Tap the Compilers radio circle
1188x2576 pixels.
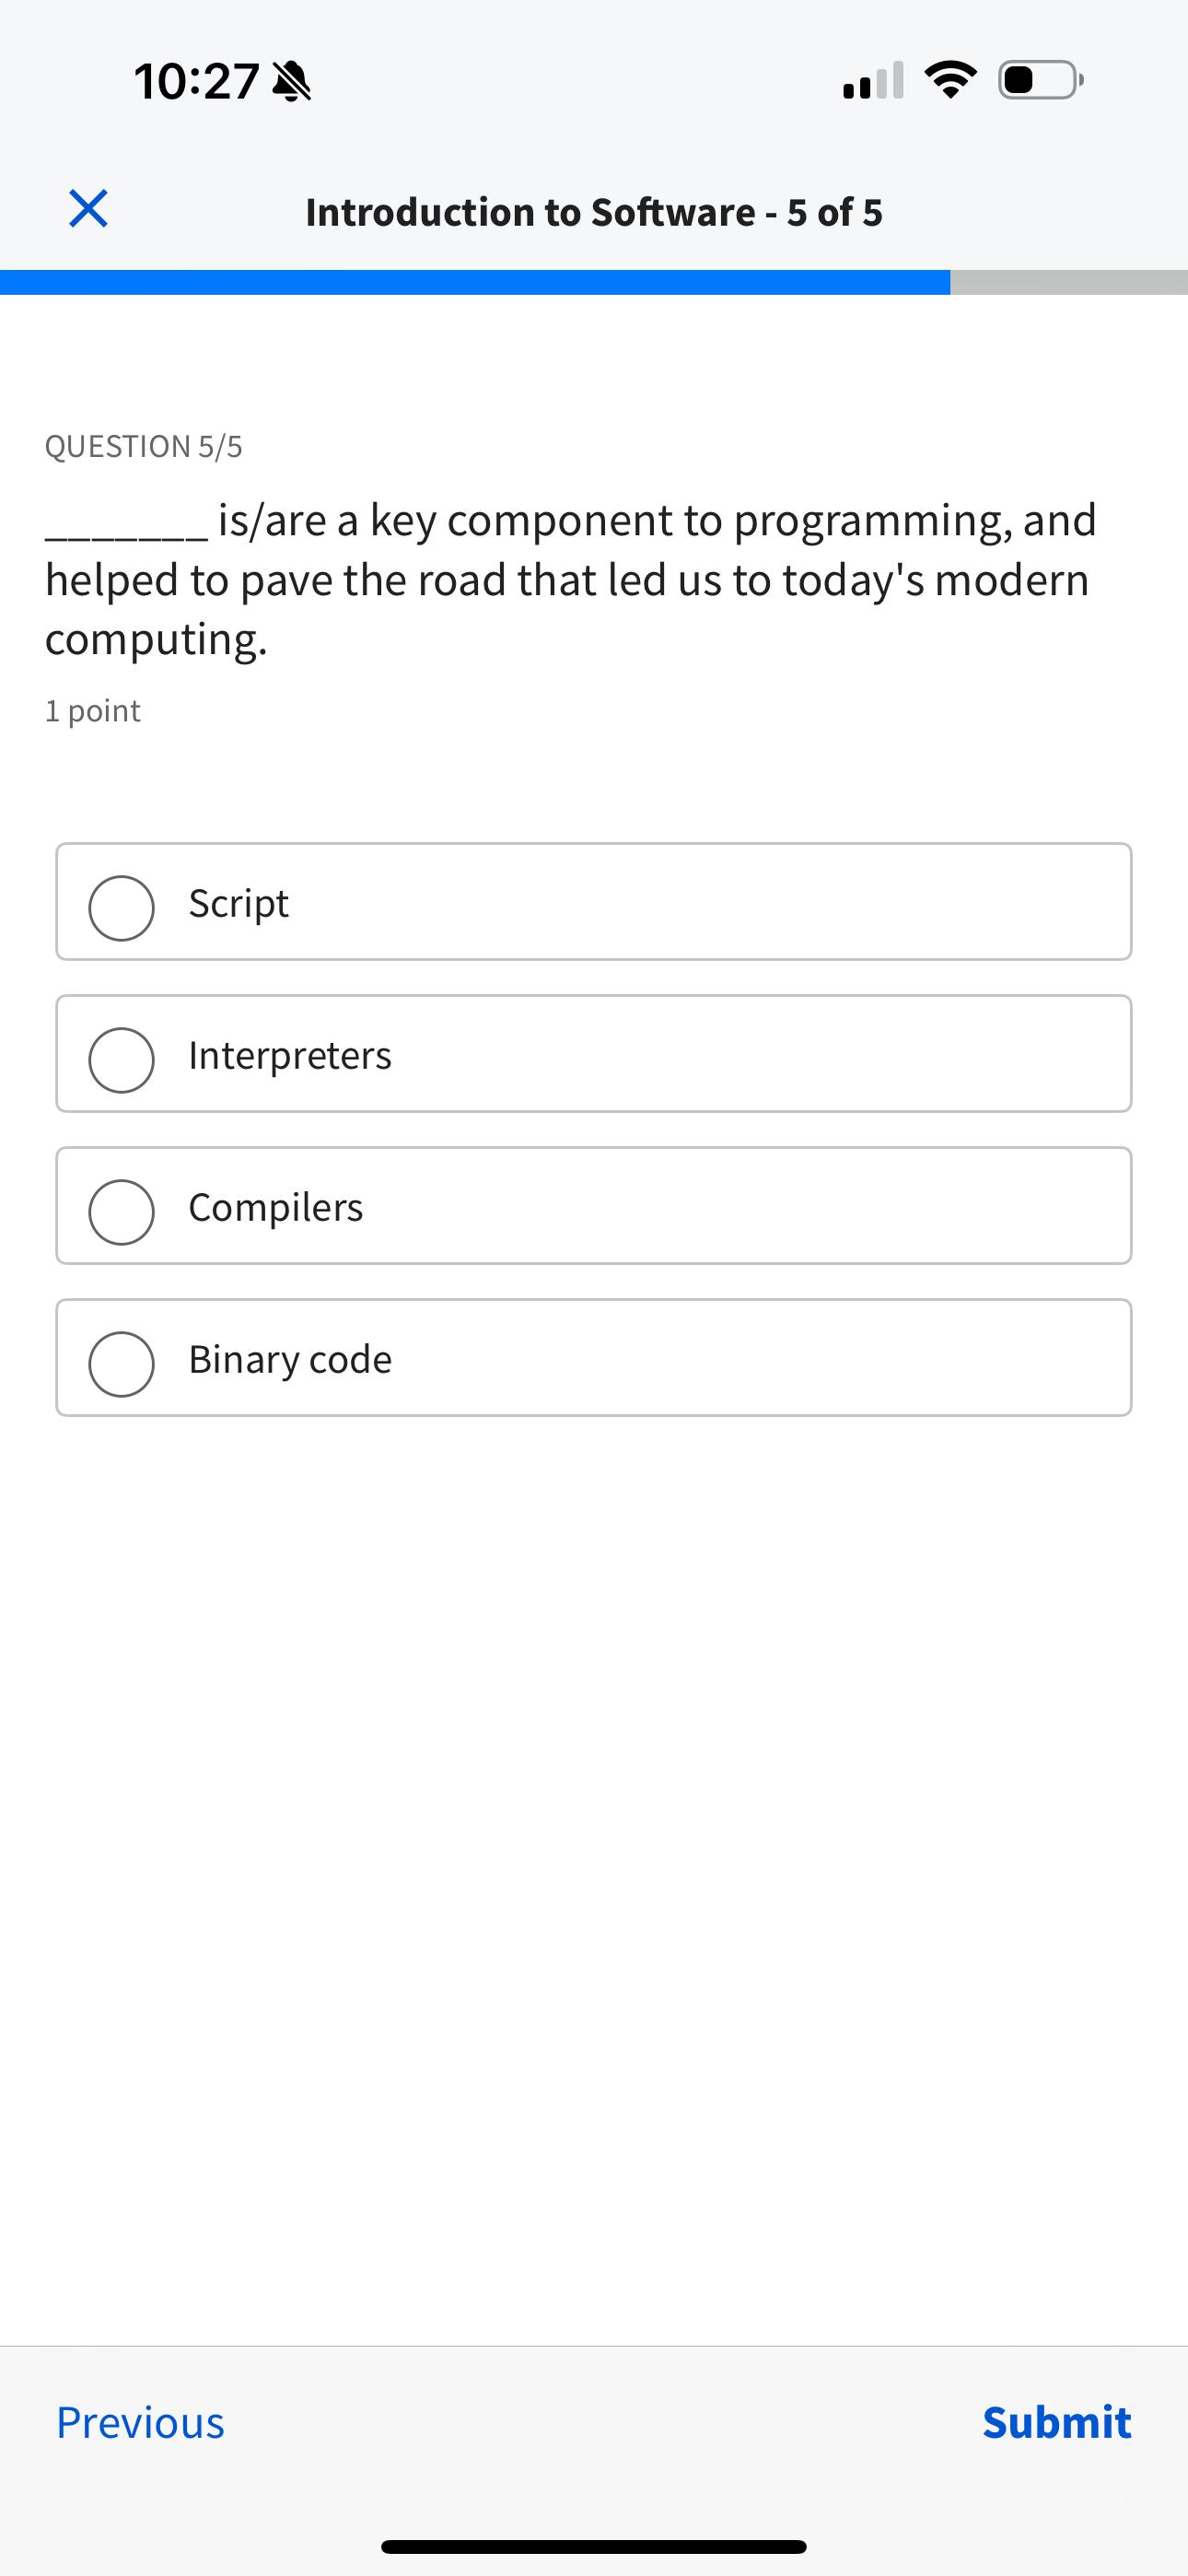point(120,1212)
